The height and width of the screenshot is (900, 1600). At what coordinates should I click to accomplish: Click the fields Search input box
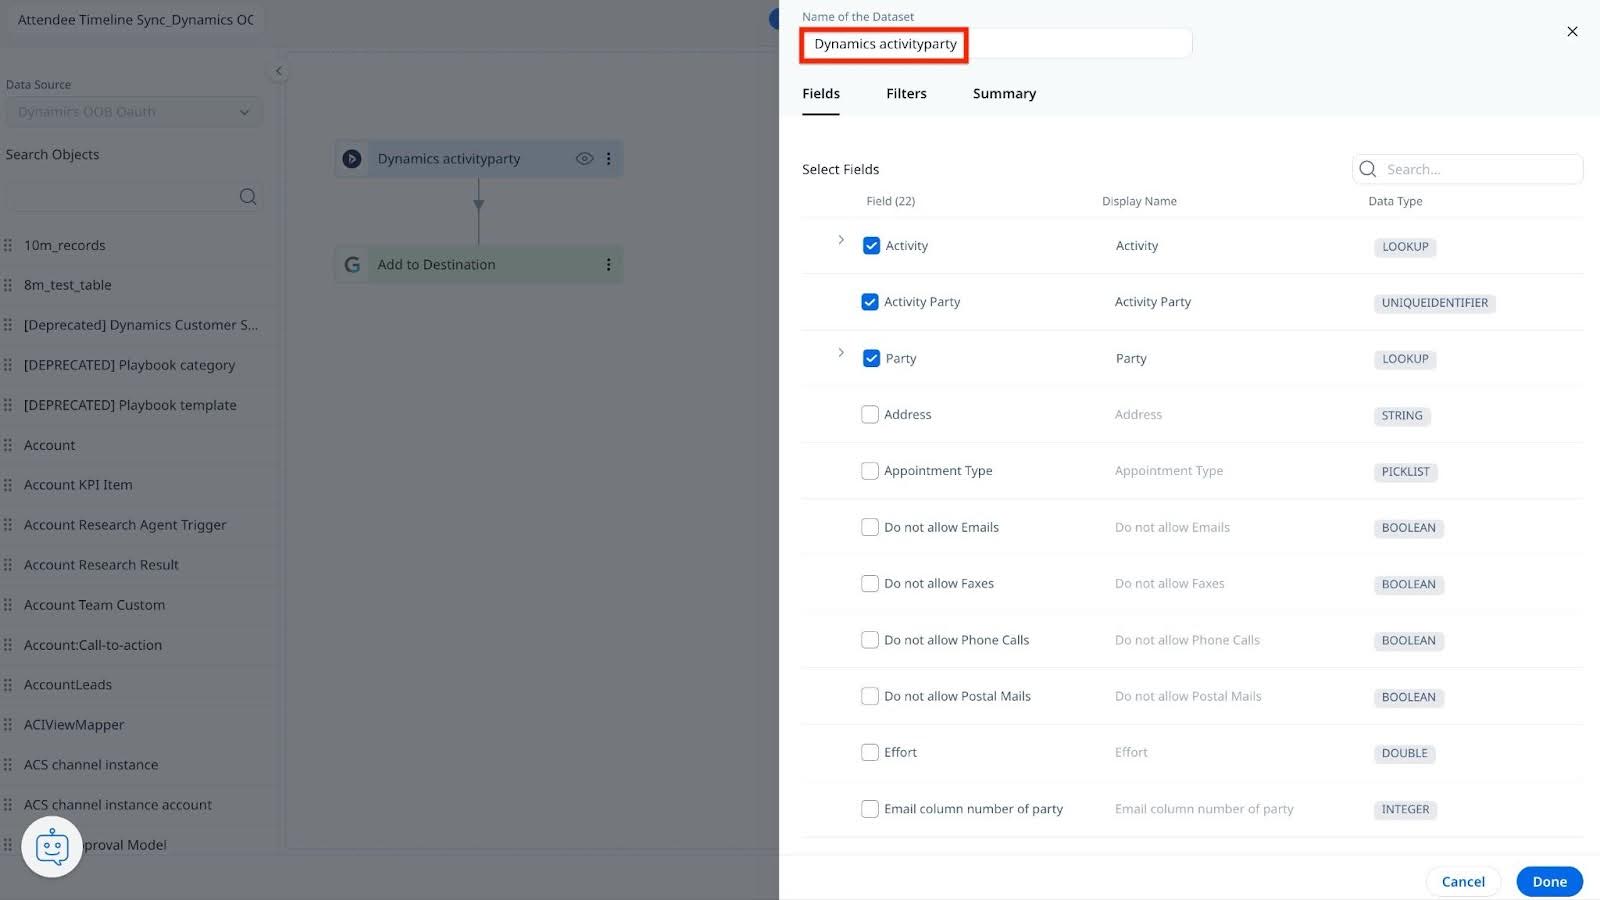pyautogui.click(x=1468, y=169)
